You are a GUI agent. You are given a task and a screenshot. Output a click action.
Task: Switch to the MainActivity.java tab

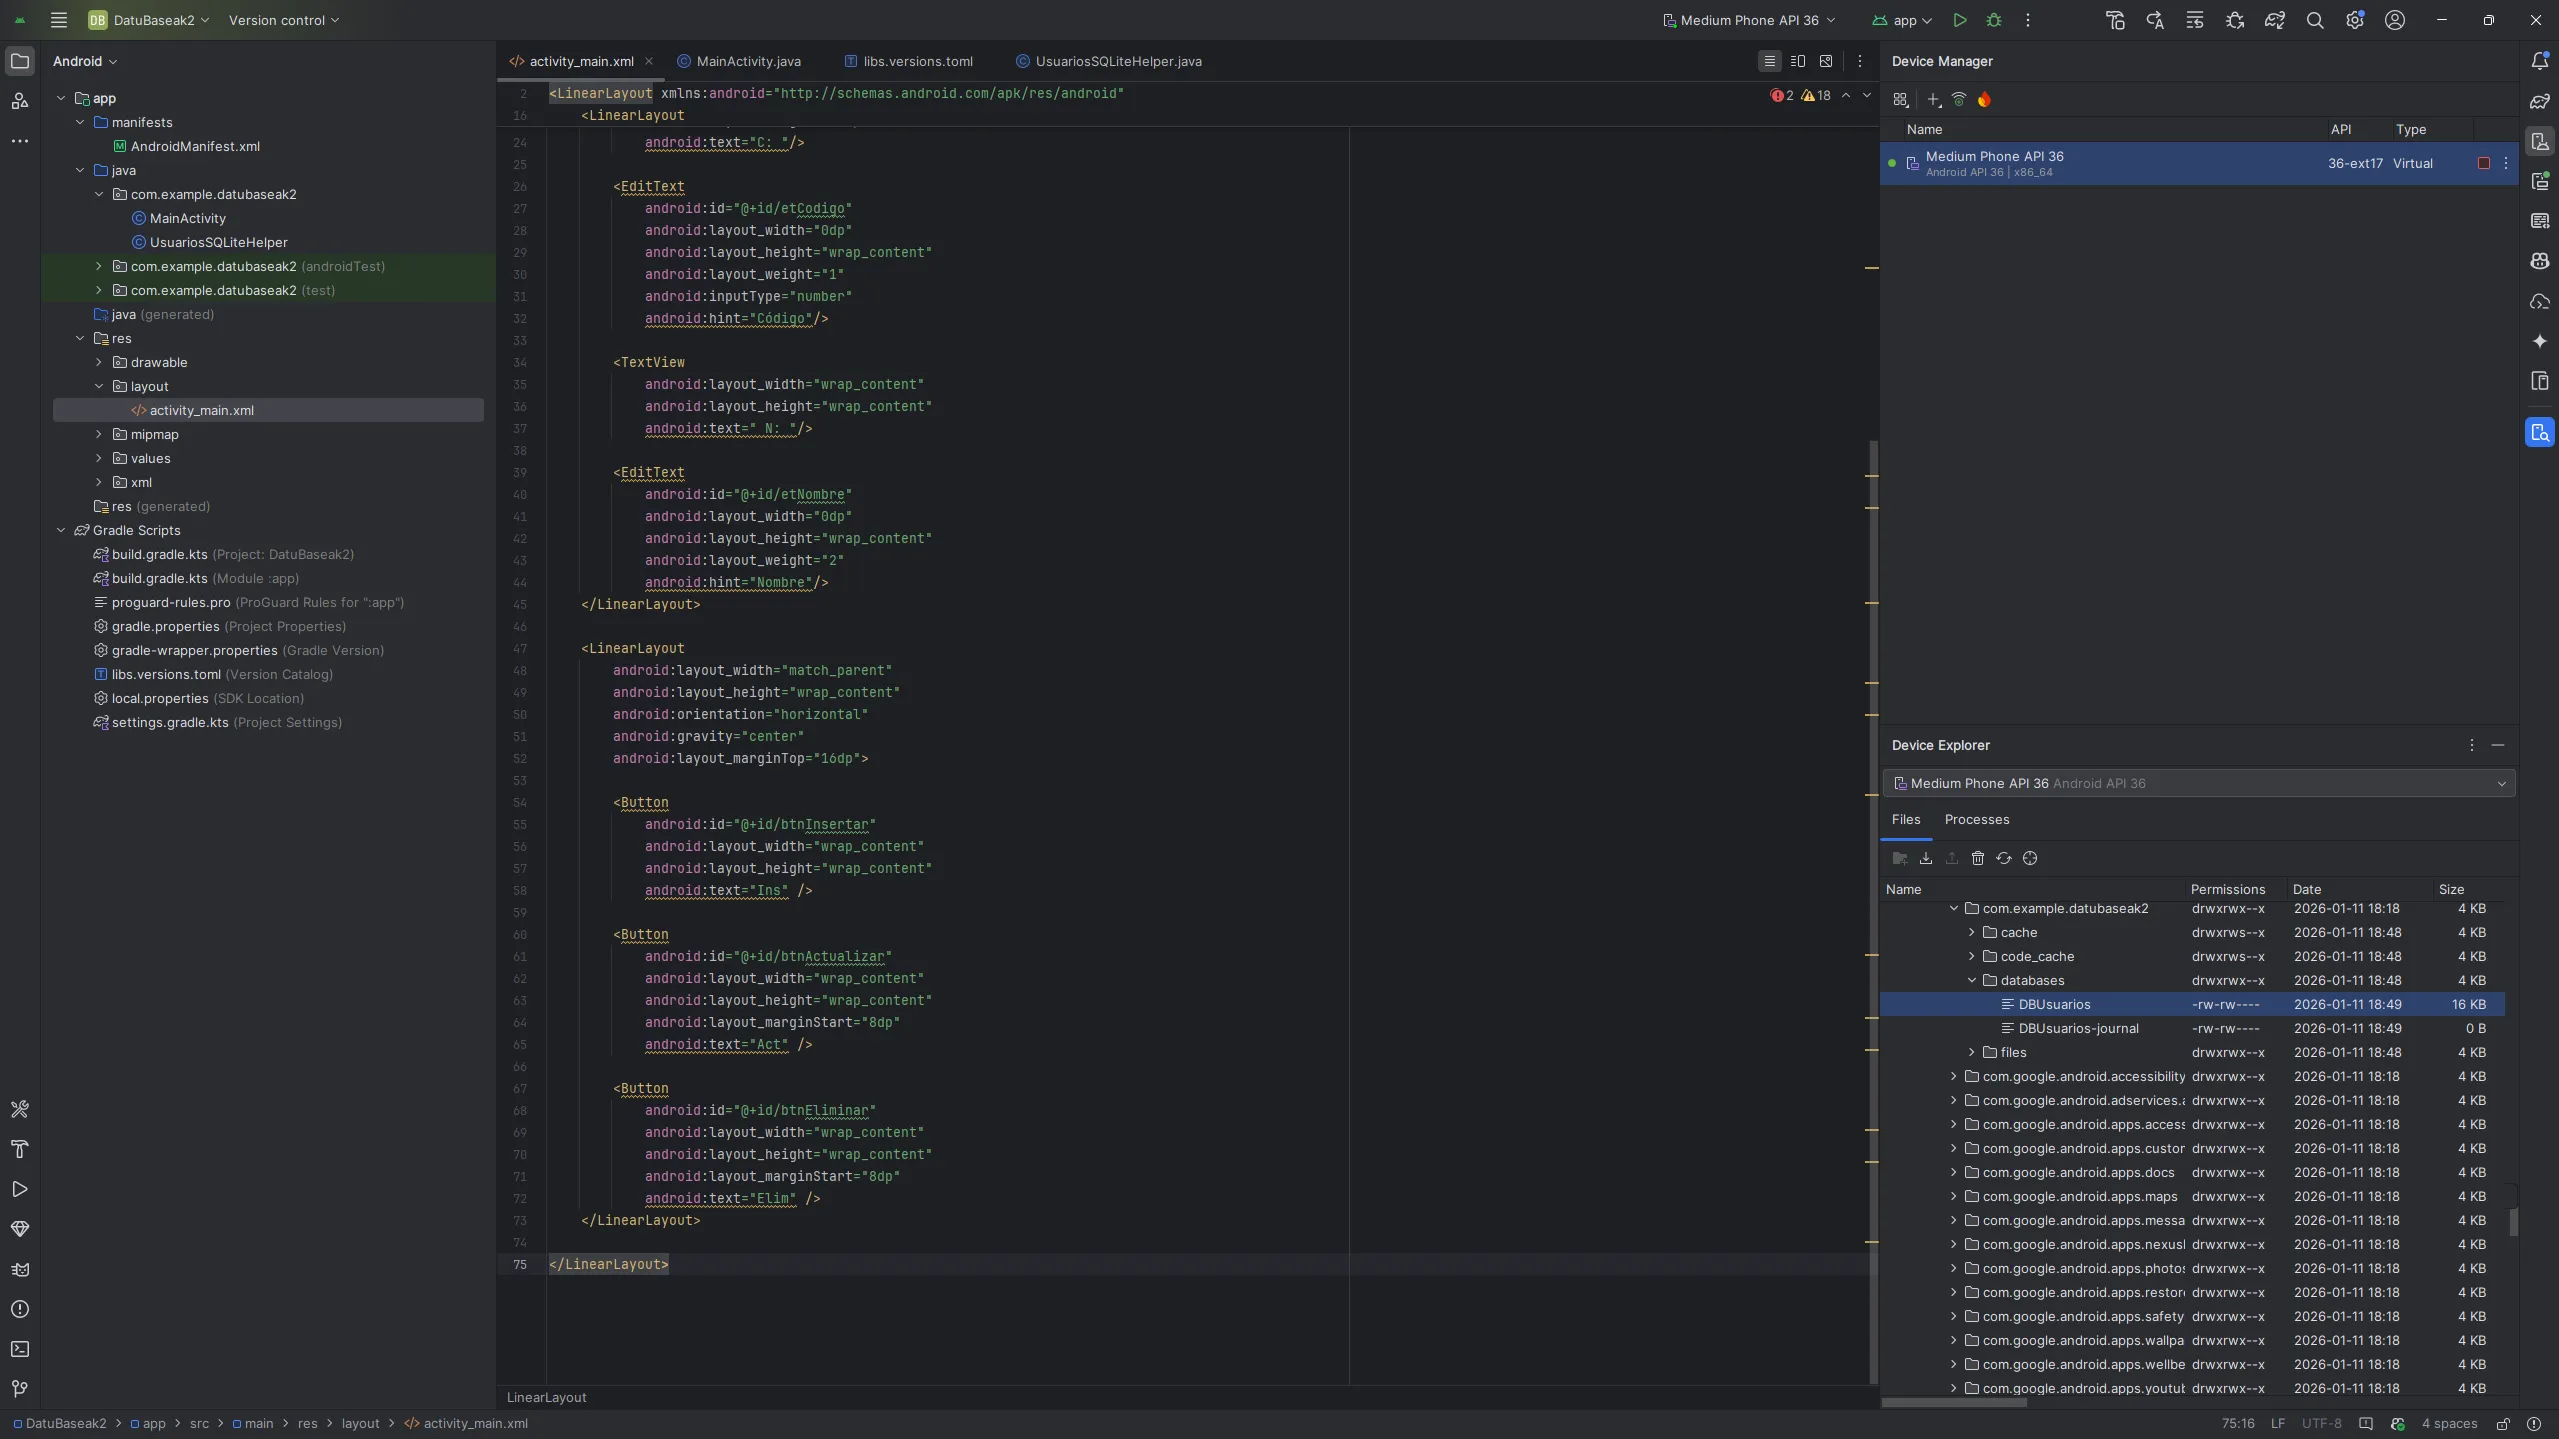747,61
